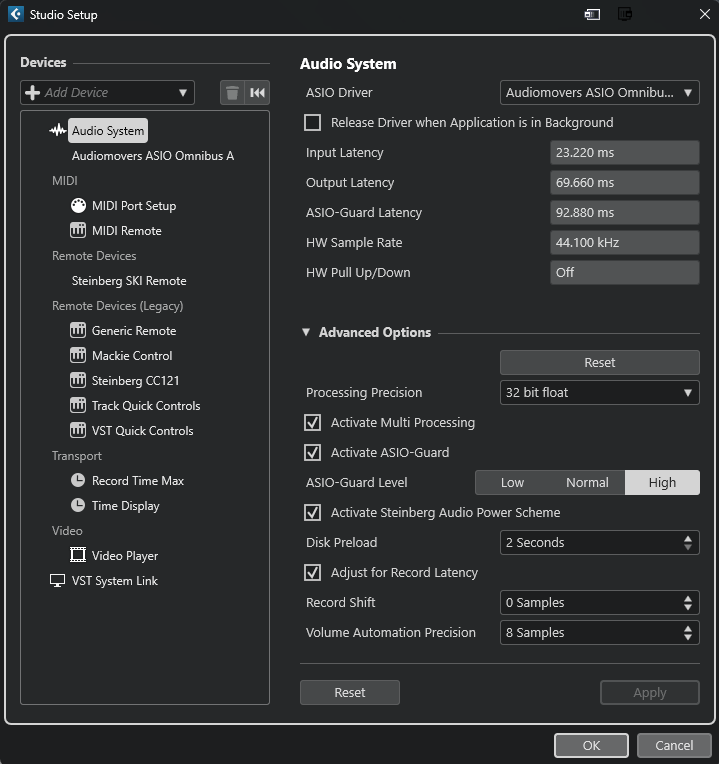Disable Activate ASIO-Guard checkbox

(313, 453)
